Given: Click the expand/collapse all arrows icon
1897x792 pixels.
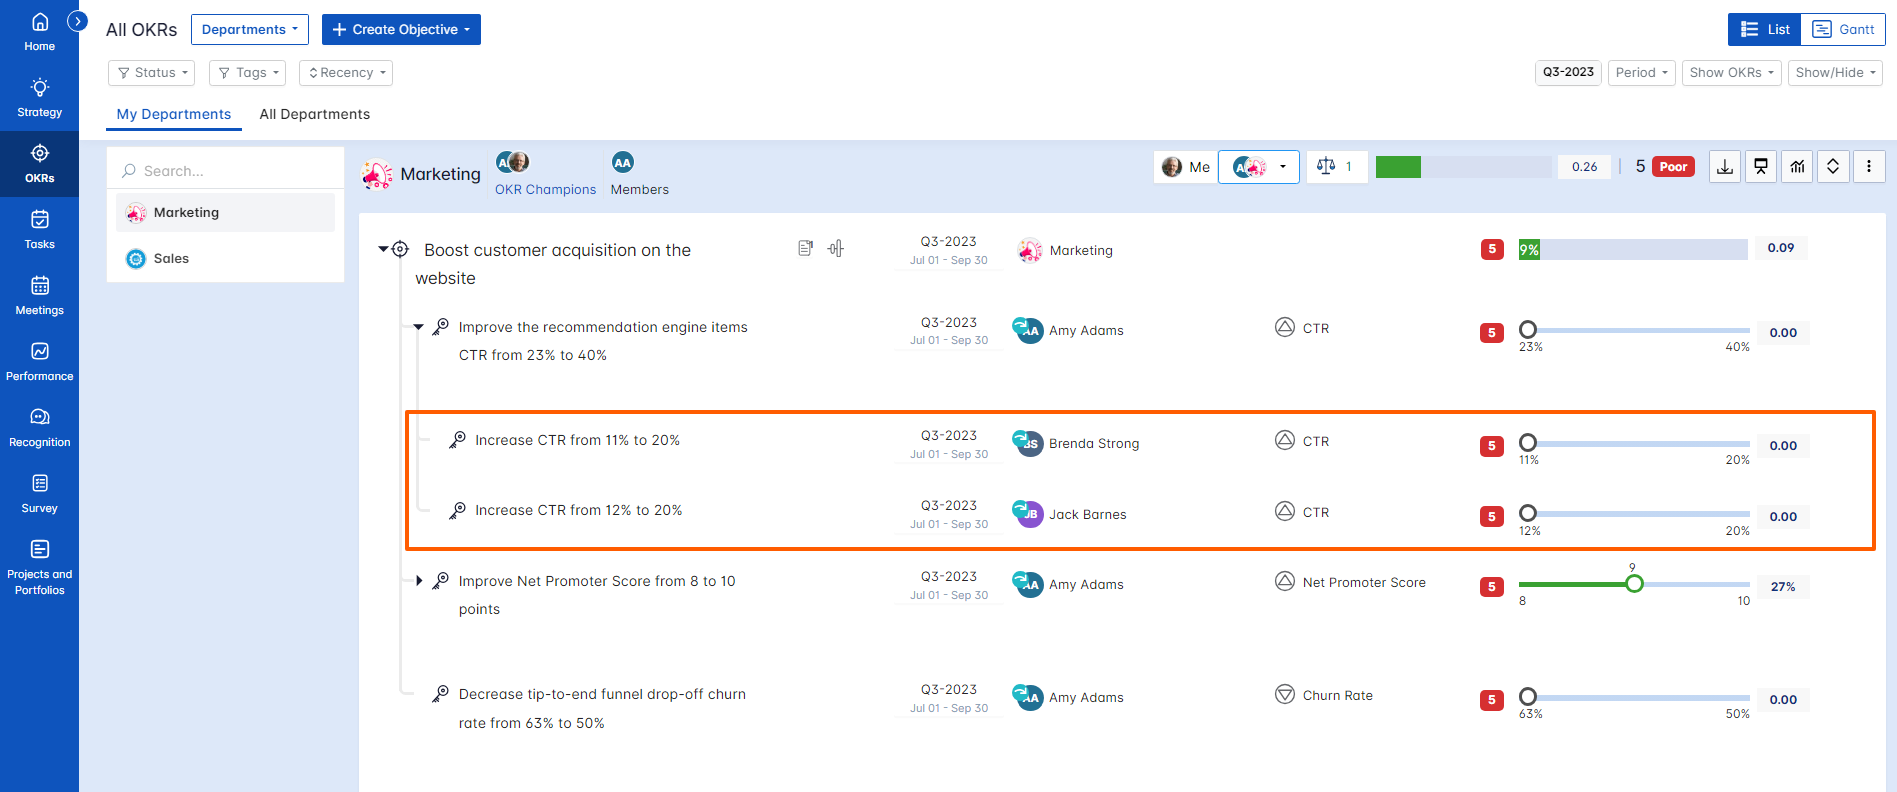Looking at the screenshot, I should click(1833, 167).
